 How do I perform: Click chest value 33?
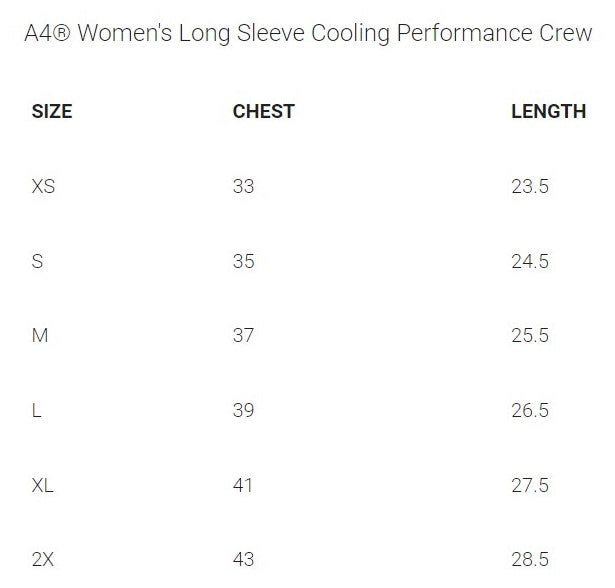(243, 186)
